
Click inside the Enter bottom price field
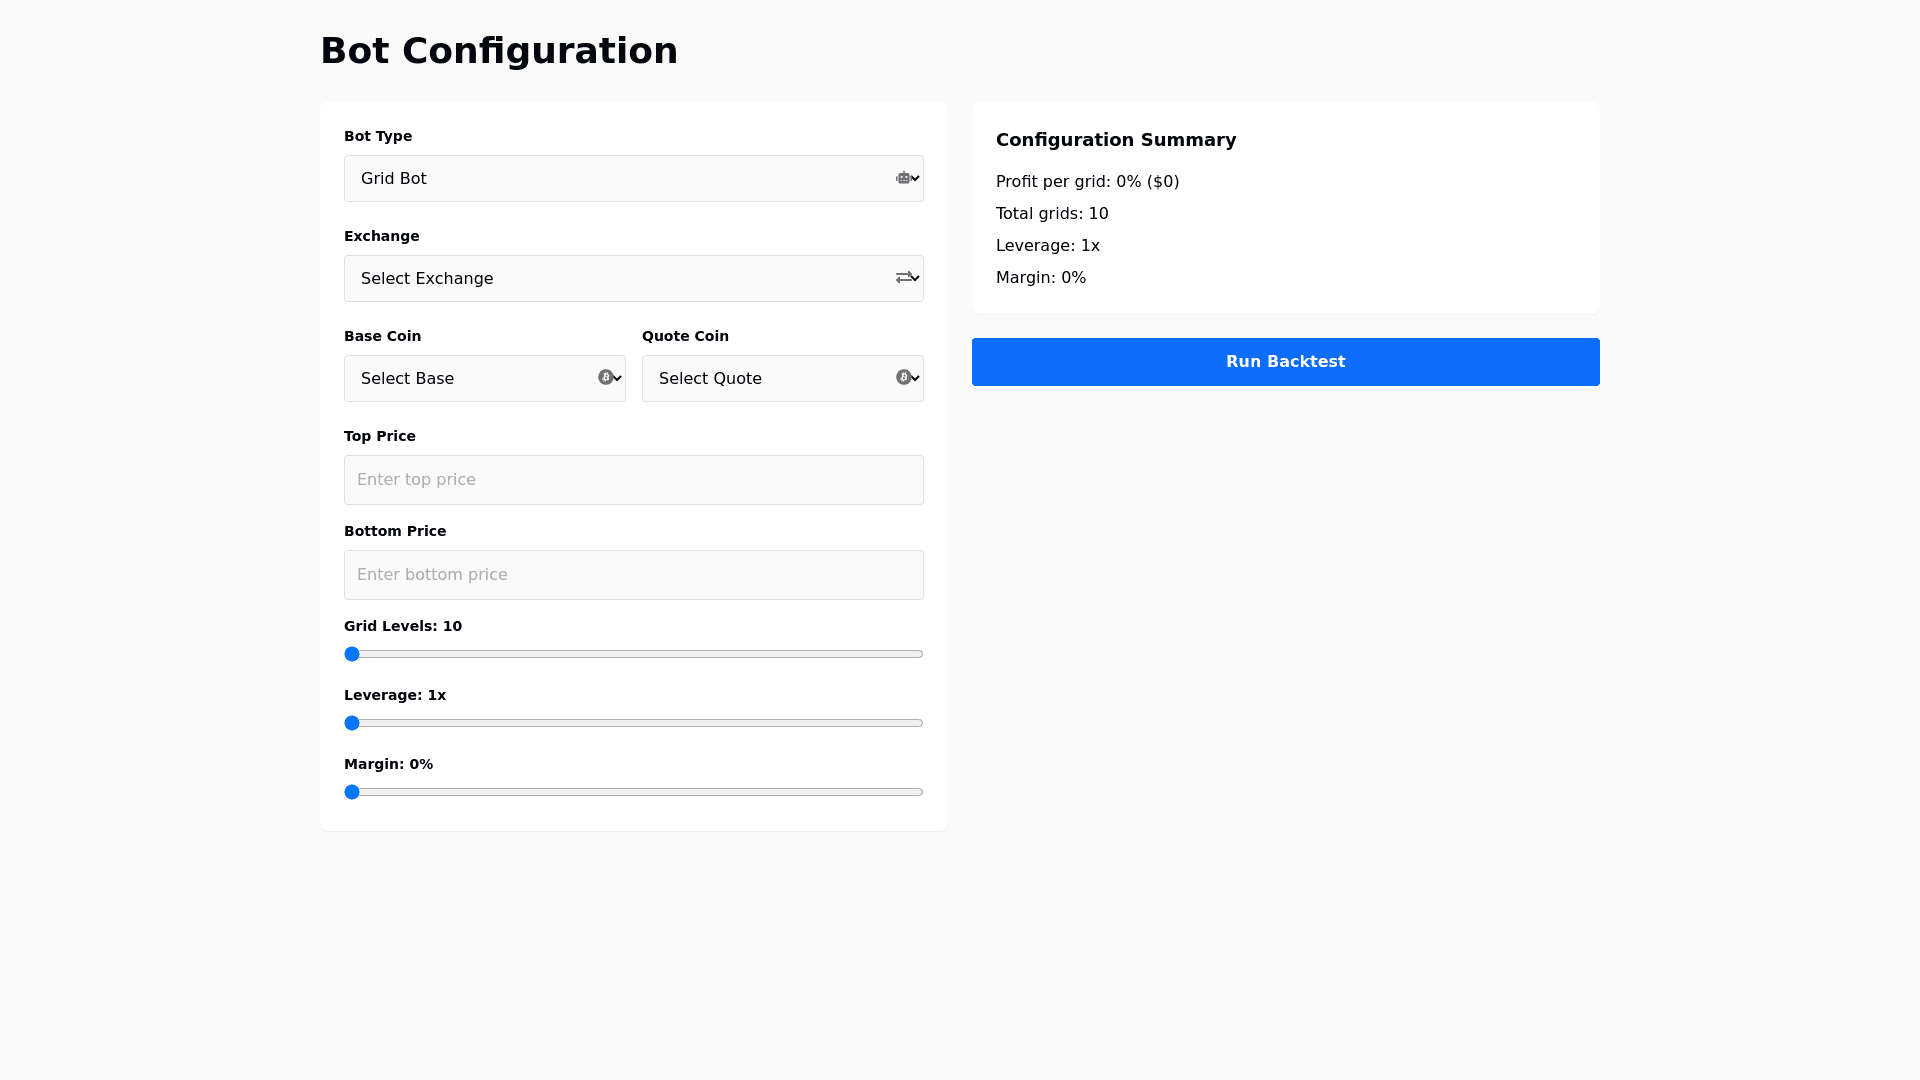click(x=633, y=575)
